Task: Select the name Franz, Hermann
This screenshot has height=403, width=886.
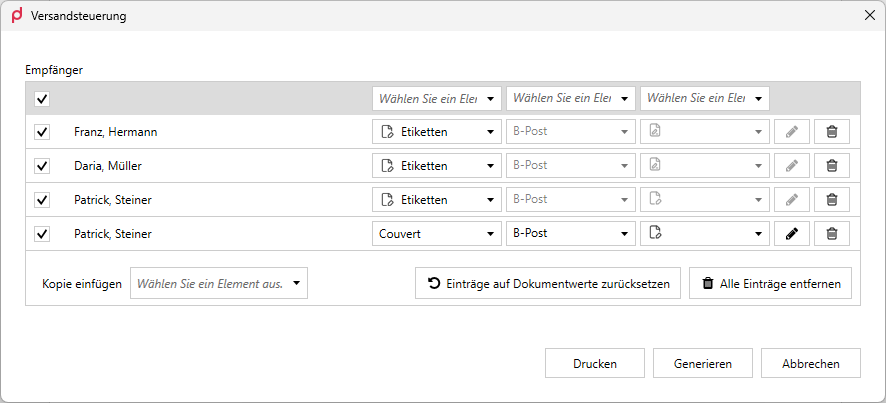Action: click(x=115, y=132)
